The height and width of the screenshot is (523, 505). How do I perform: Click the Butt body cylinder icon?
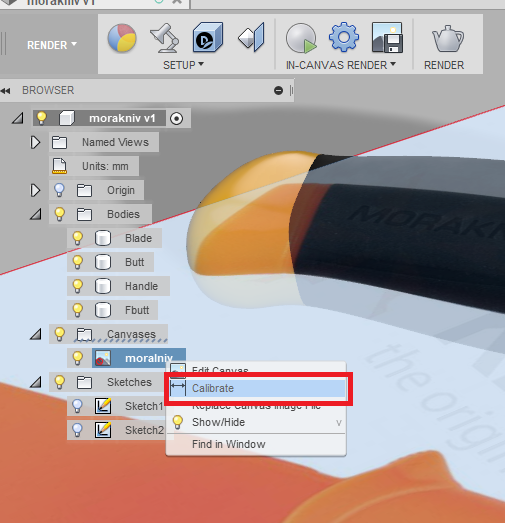pyautogui.click(x=103, y=262)
